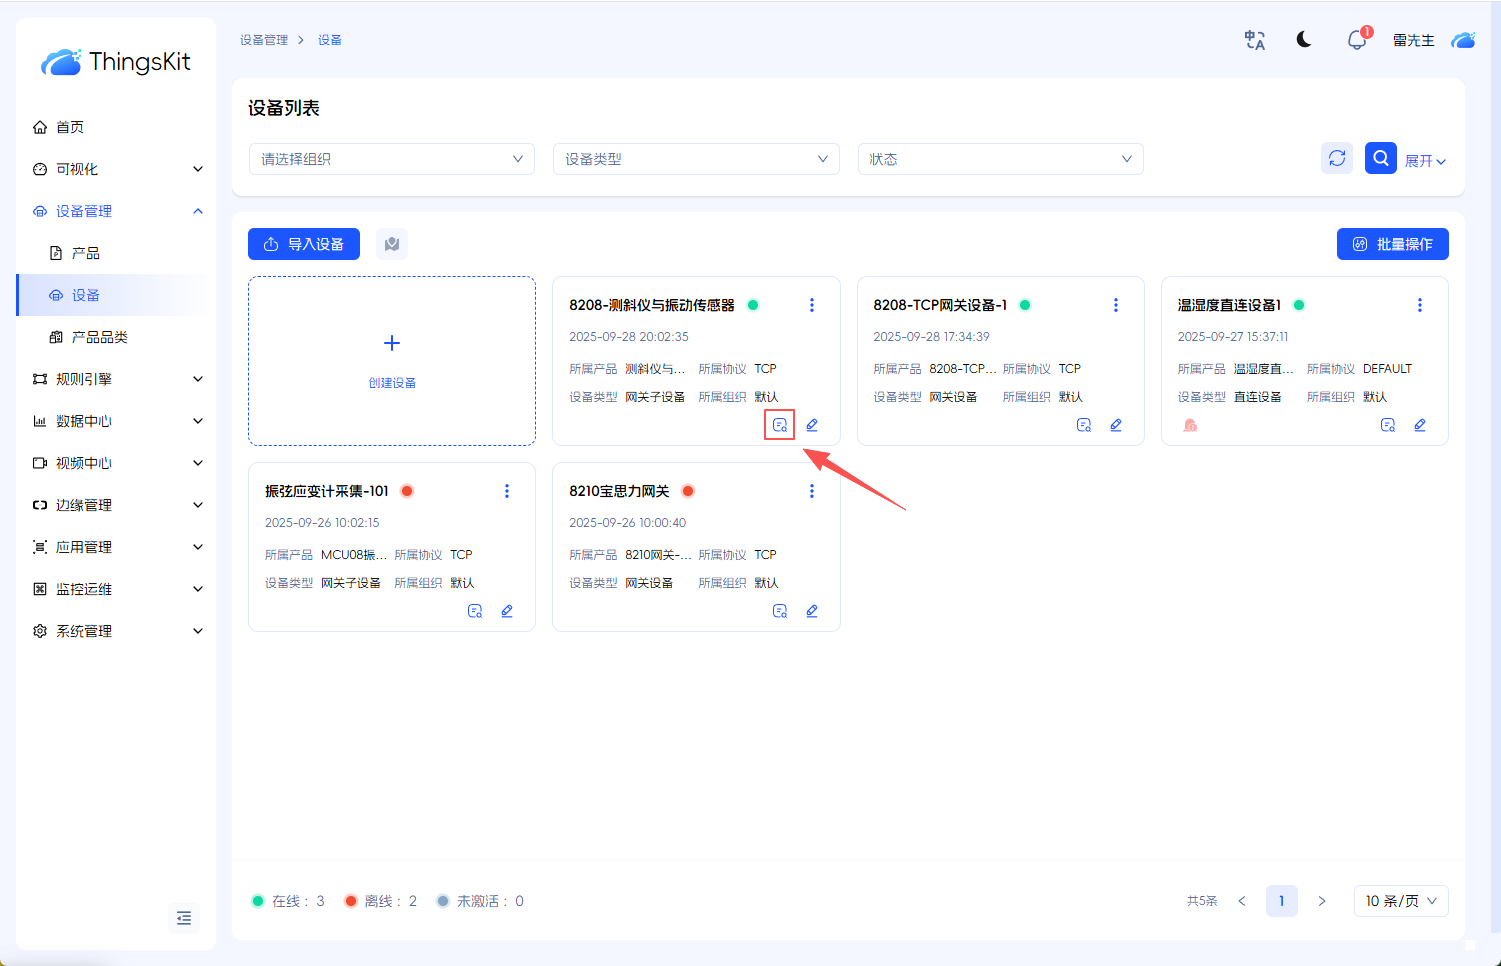The image size is (1501, 966).
Task: Click the 导入设备 button
Action: pyautogui.click(x=304, y=244)
